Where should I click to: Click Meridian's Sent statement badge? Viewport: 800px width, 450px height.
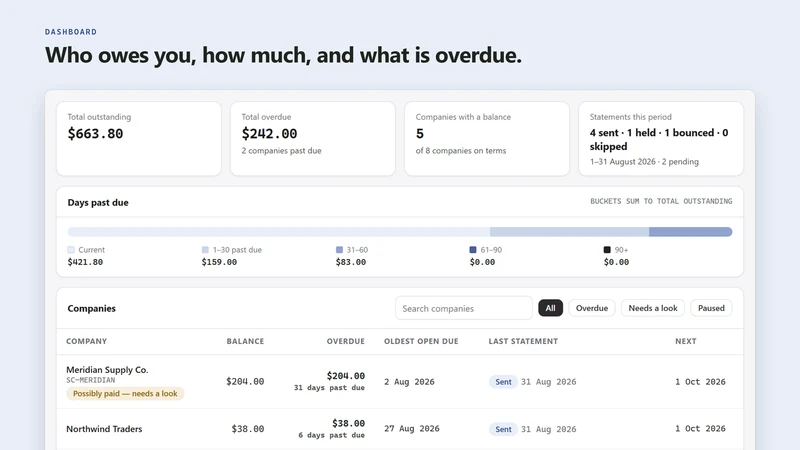(x=503, y=382)
